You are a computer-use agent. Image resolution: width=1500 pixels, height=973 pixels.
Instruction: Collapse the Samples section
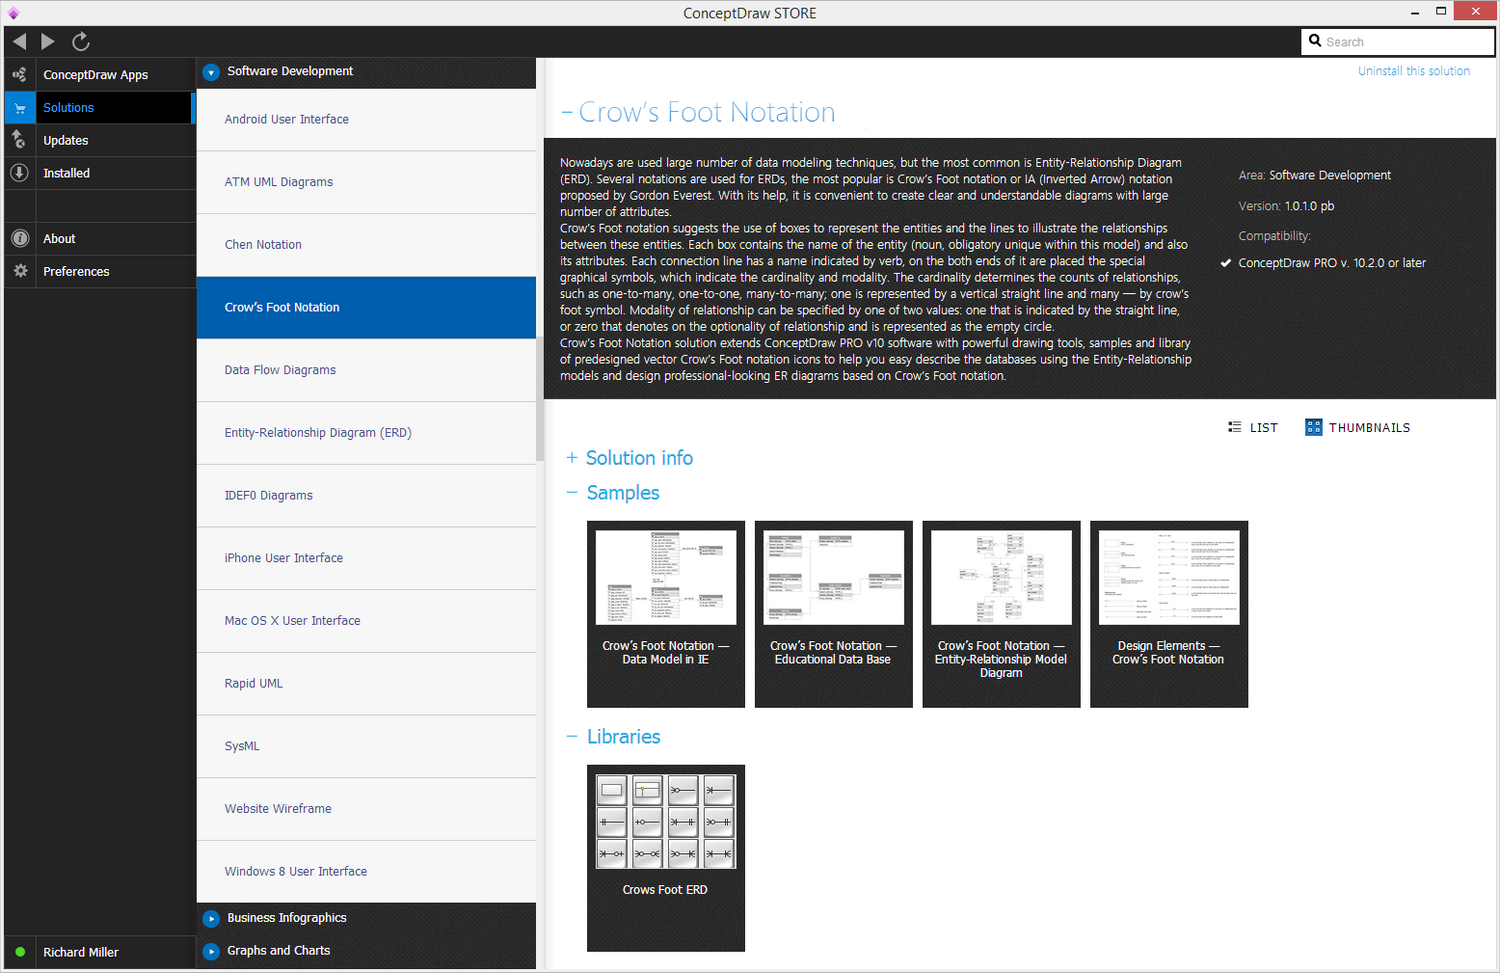click(x=572, y=492)
